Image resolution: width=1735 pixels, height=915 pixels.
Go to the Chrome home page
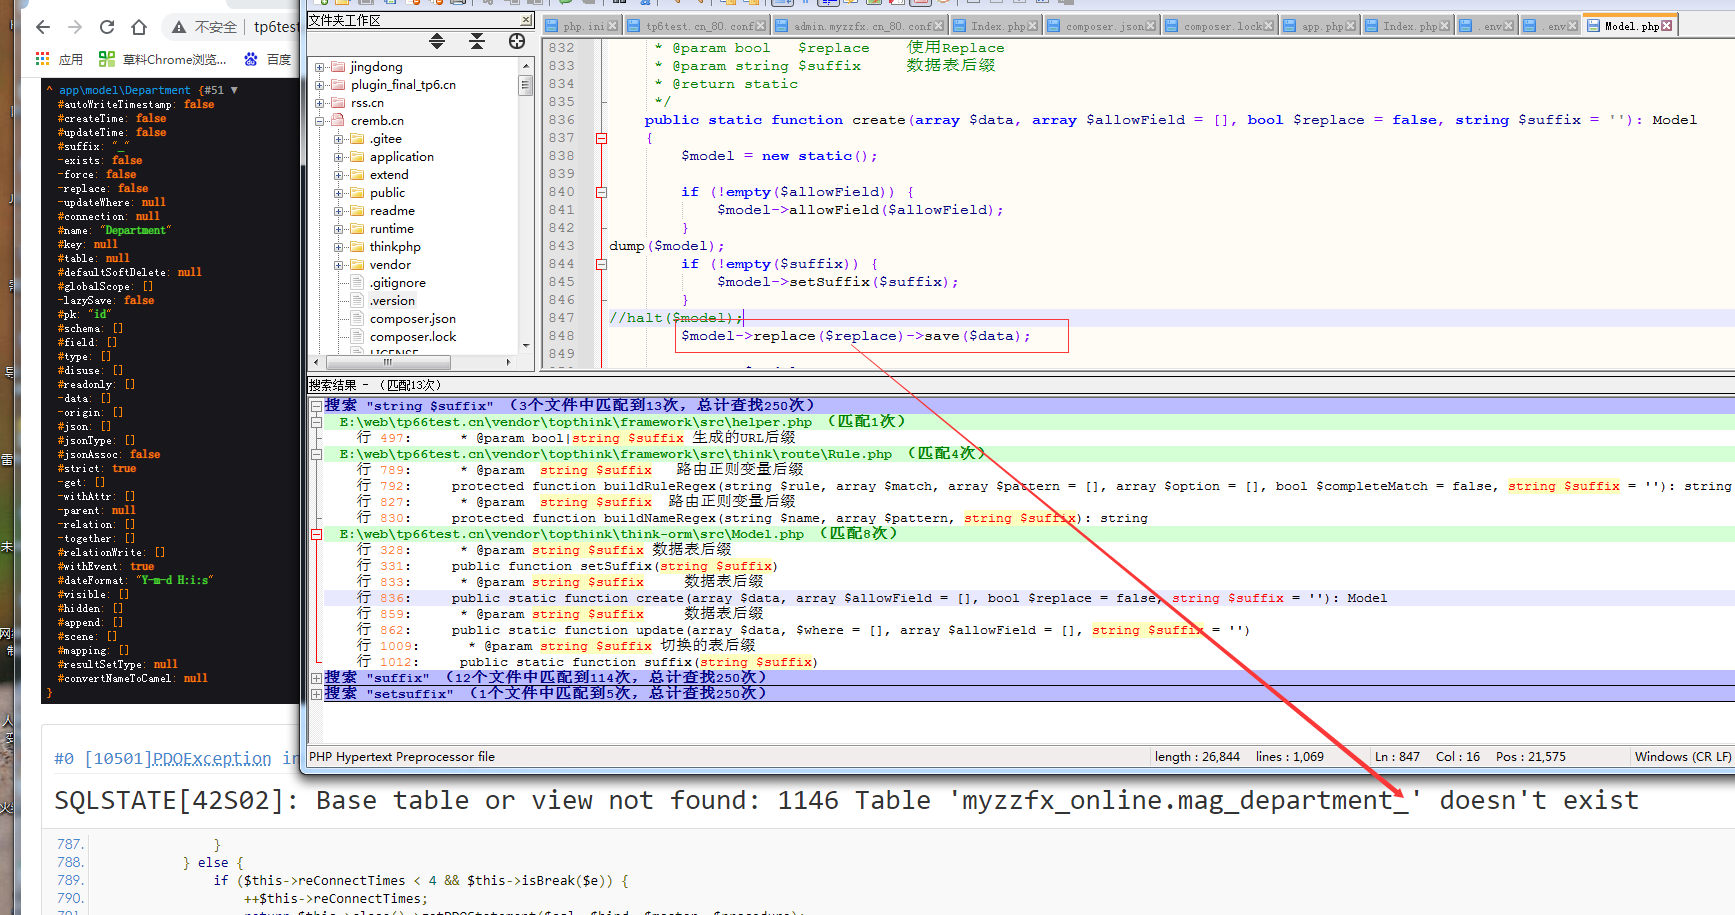(x=139, y=27)
